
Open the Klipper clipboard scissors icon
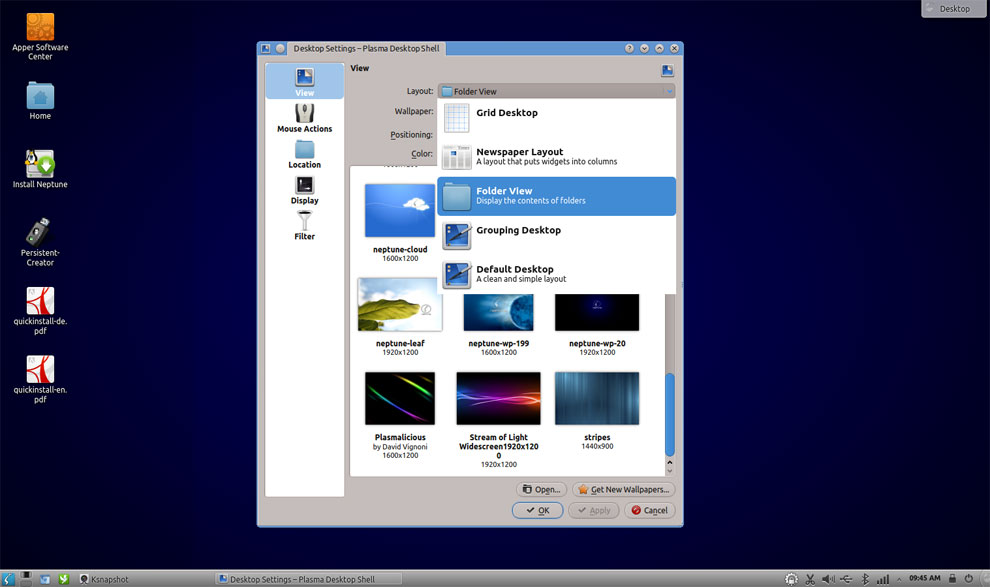point(810,579)
